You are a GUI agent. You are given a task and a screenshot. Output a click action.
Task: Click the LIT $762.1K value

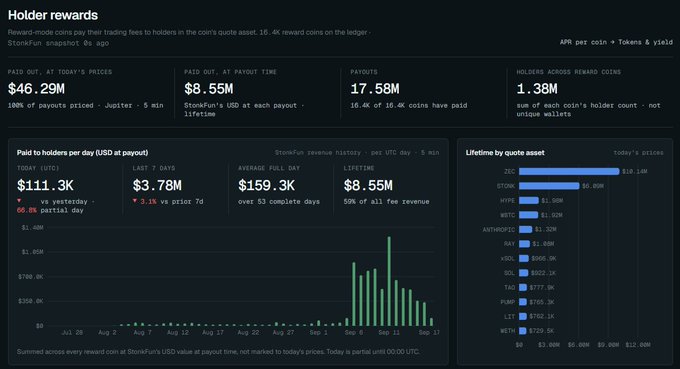542,317
